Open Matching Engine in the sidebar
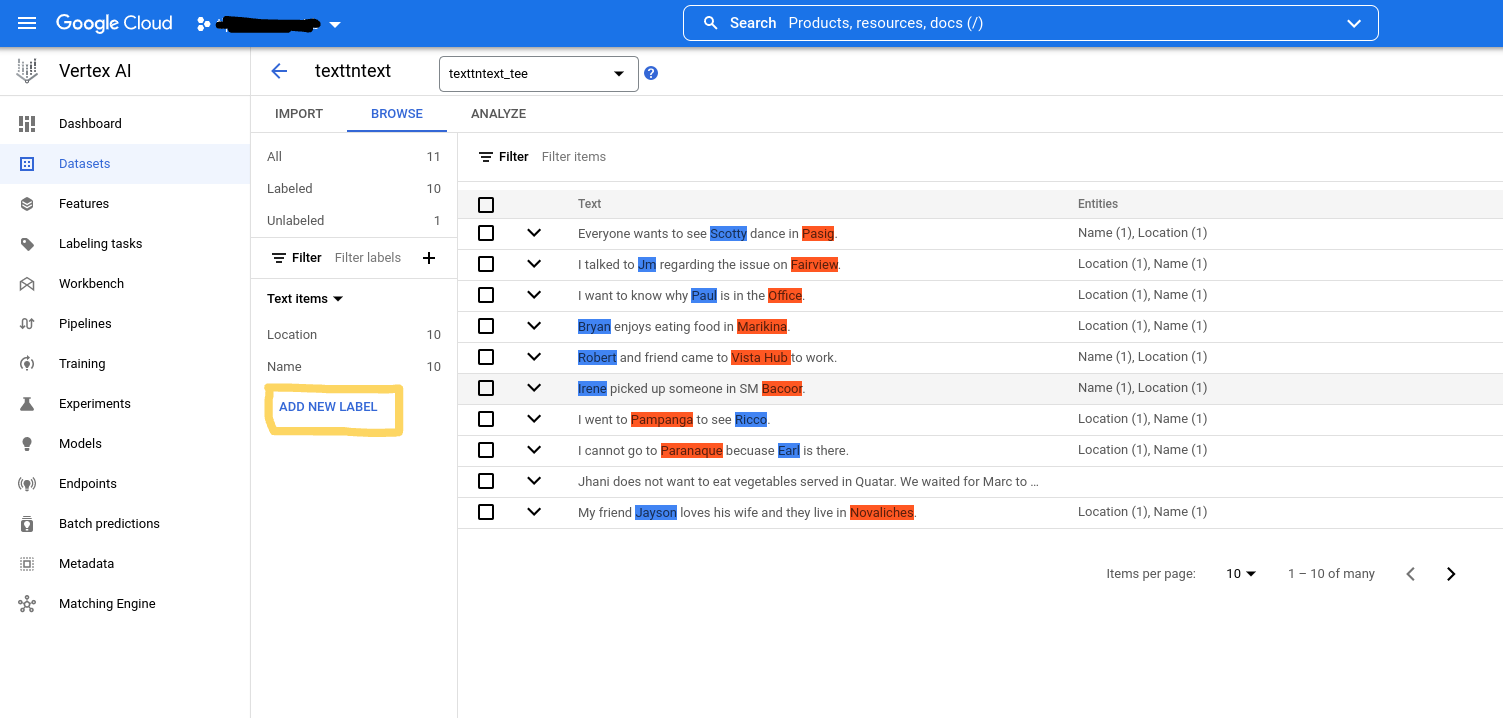Screen dimensions: 1503x718 coord(107,604)
